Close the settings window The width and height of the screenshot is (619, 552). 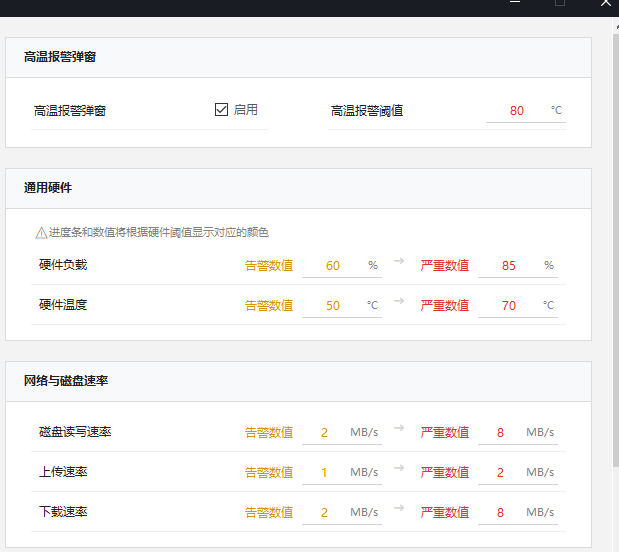pyautogui.click(x=606, y=3)
